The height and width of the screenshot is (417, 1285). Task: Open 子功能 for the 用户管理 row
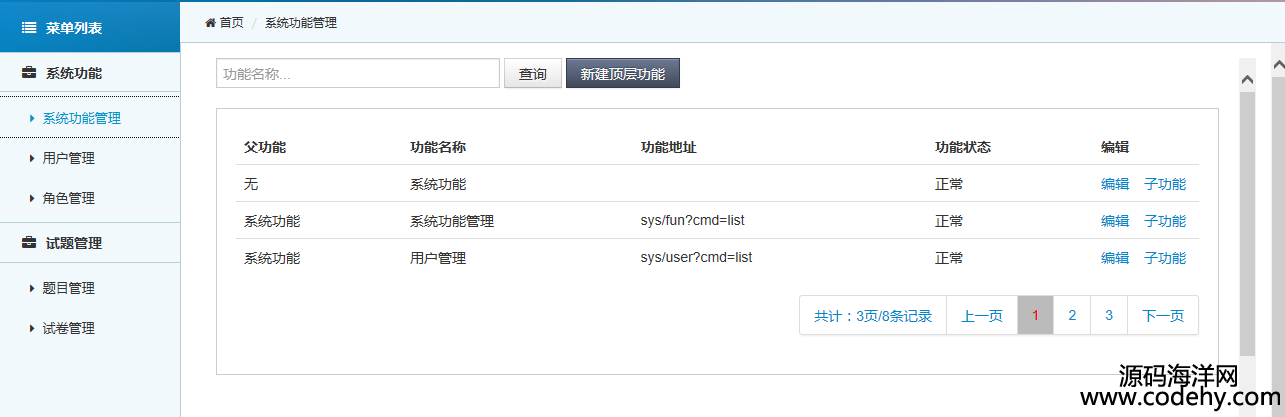1165,258
